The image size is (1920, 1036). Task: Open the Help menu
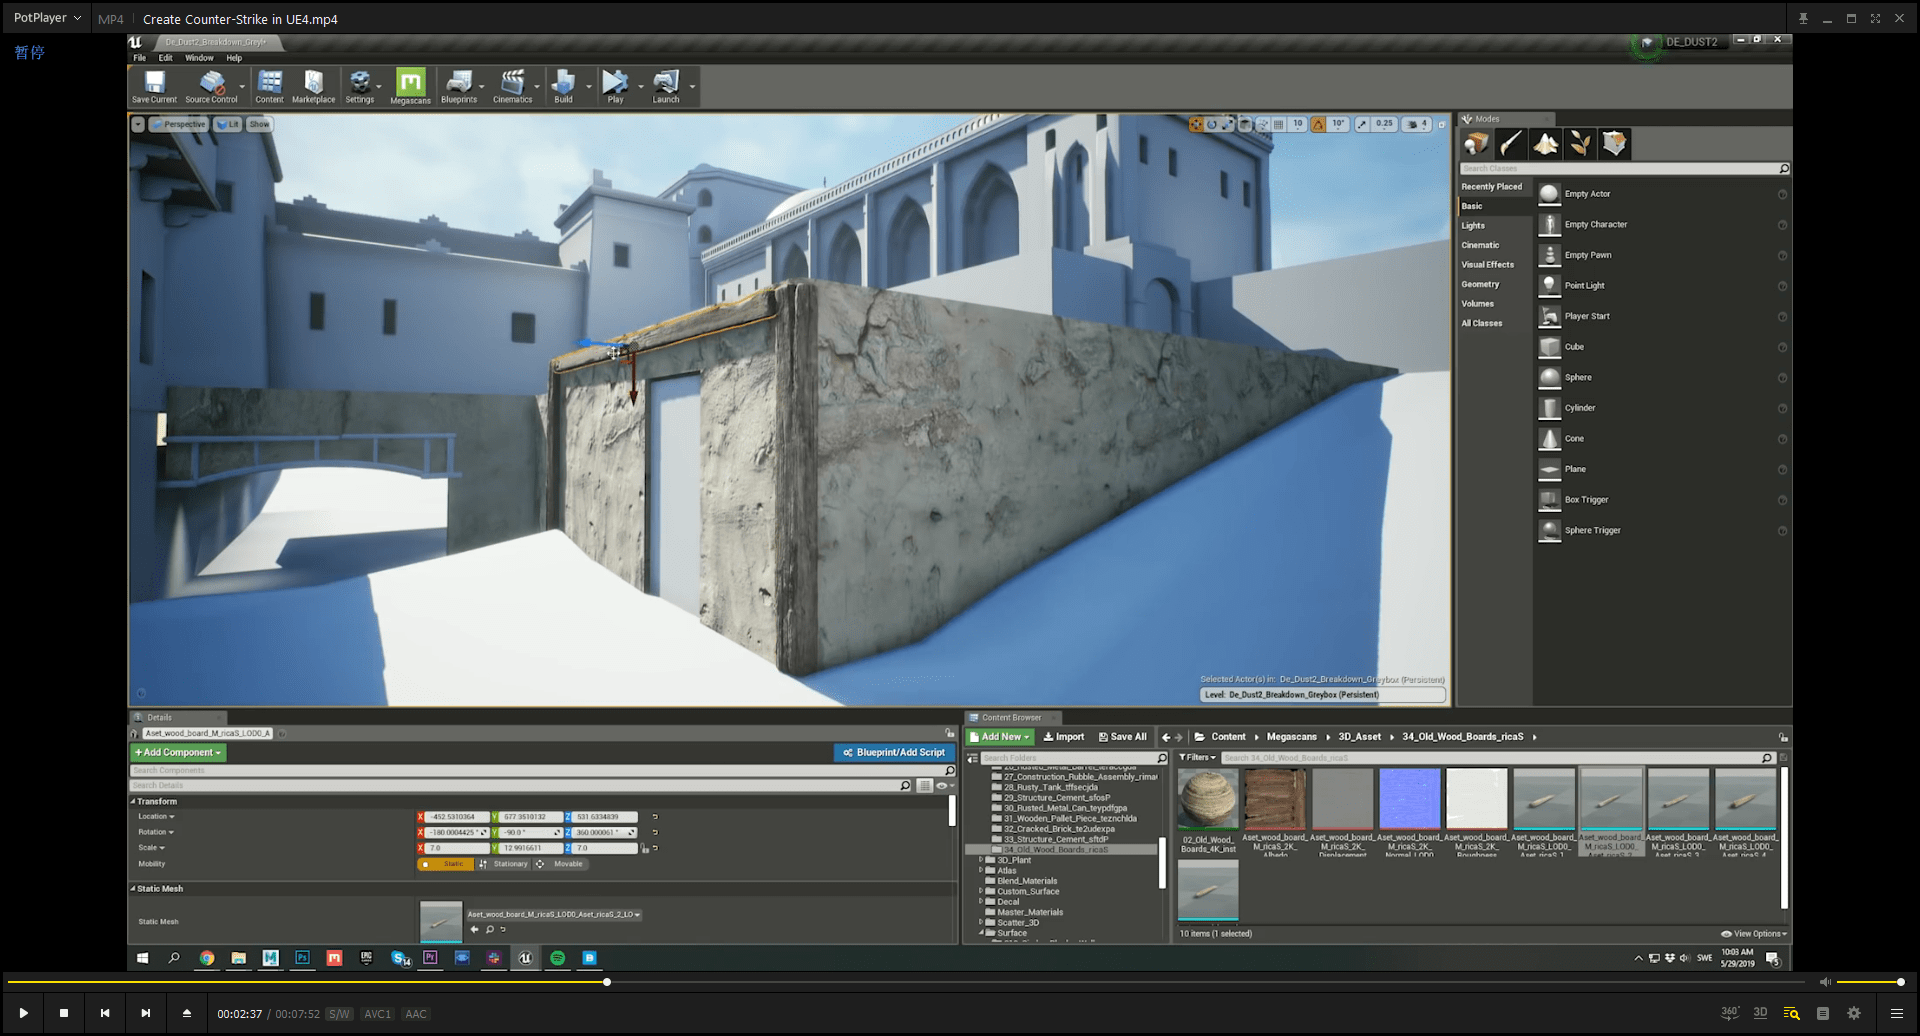click(234, 58)
